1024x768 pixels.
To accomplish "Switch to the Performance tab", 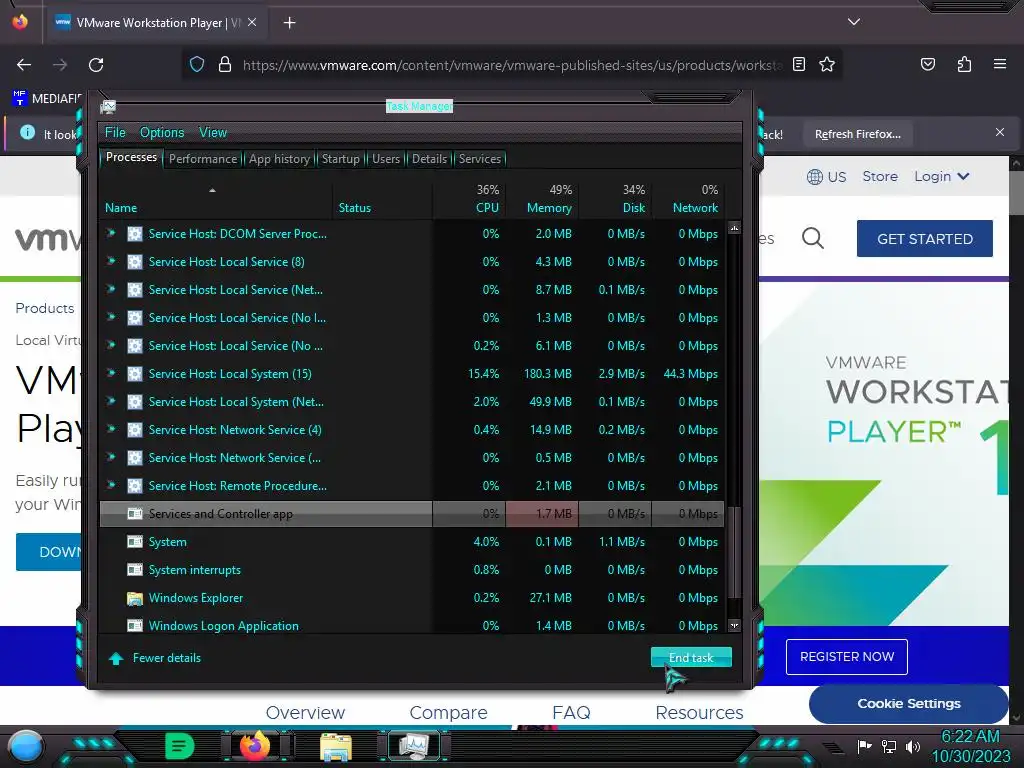I will 202,159.
